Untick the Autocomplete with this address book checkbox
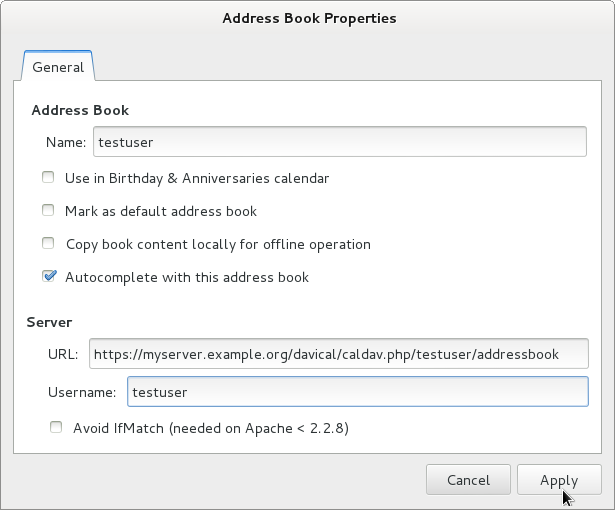Viewport: 615px width, 510px height. click(49, 276)
